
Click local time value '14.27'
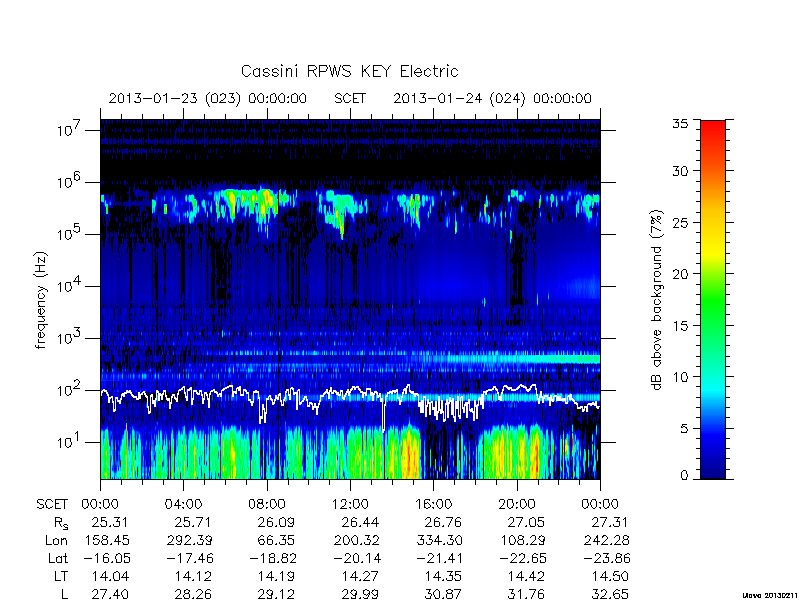coord(360,576)
